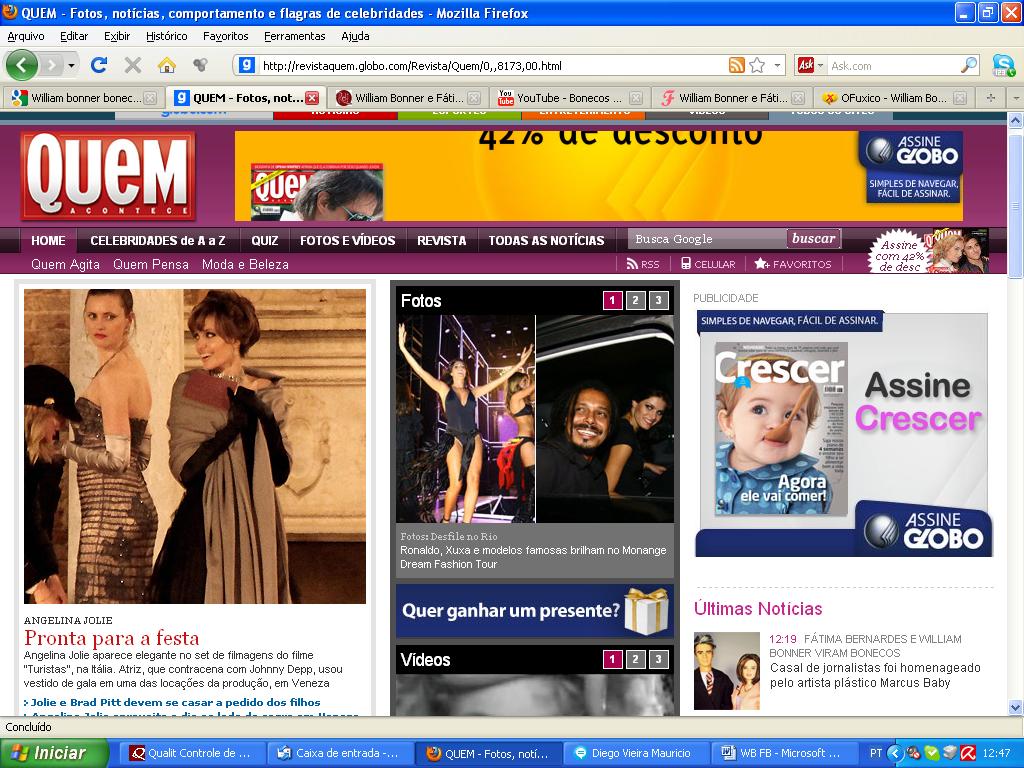The height and width of the screenshot is (768, 1024).
Task: Reload the page with the refresh icon
Action: 99,65
